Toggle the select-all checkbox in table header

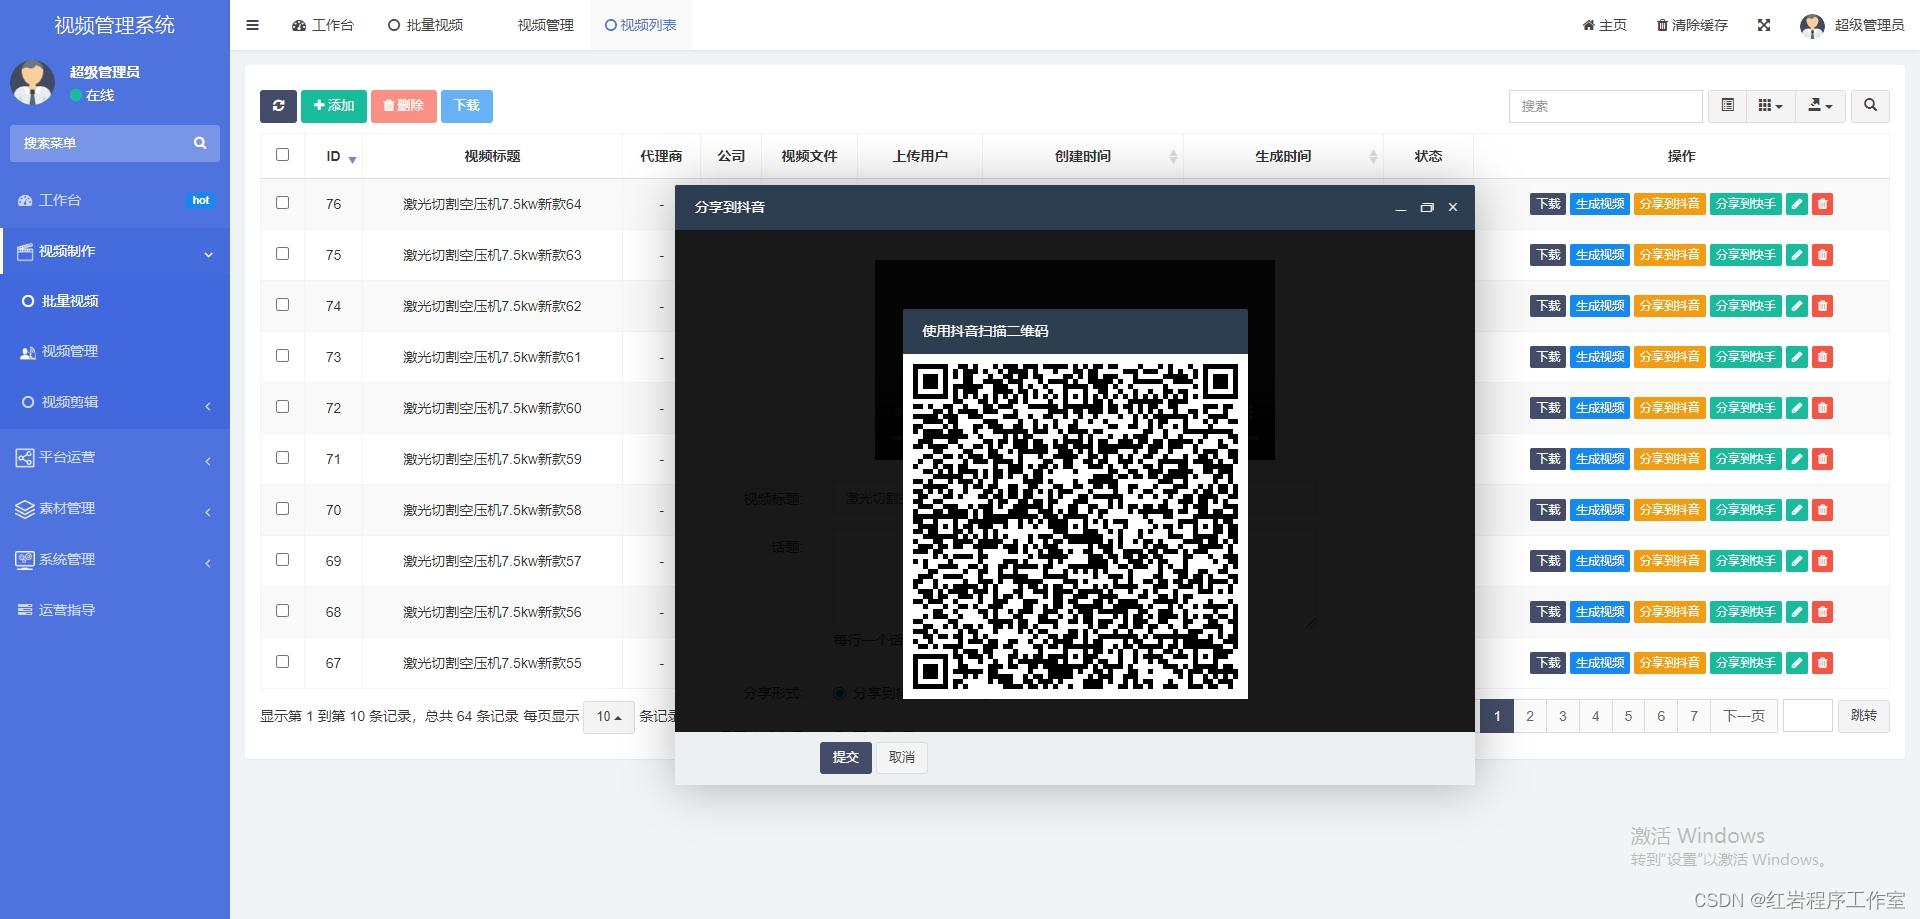click(x=282, y=155)
